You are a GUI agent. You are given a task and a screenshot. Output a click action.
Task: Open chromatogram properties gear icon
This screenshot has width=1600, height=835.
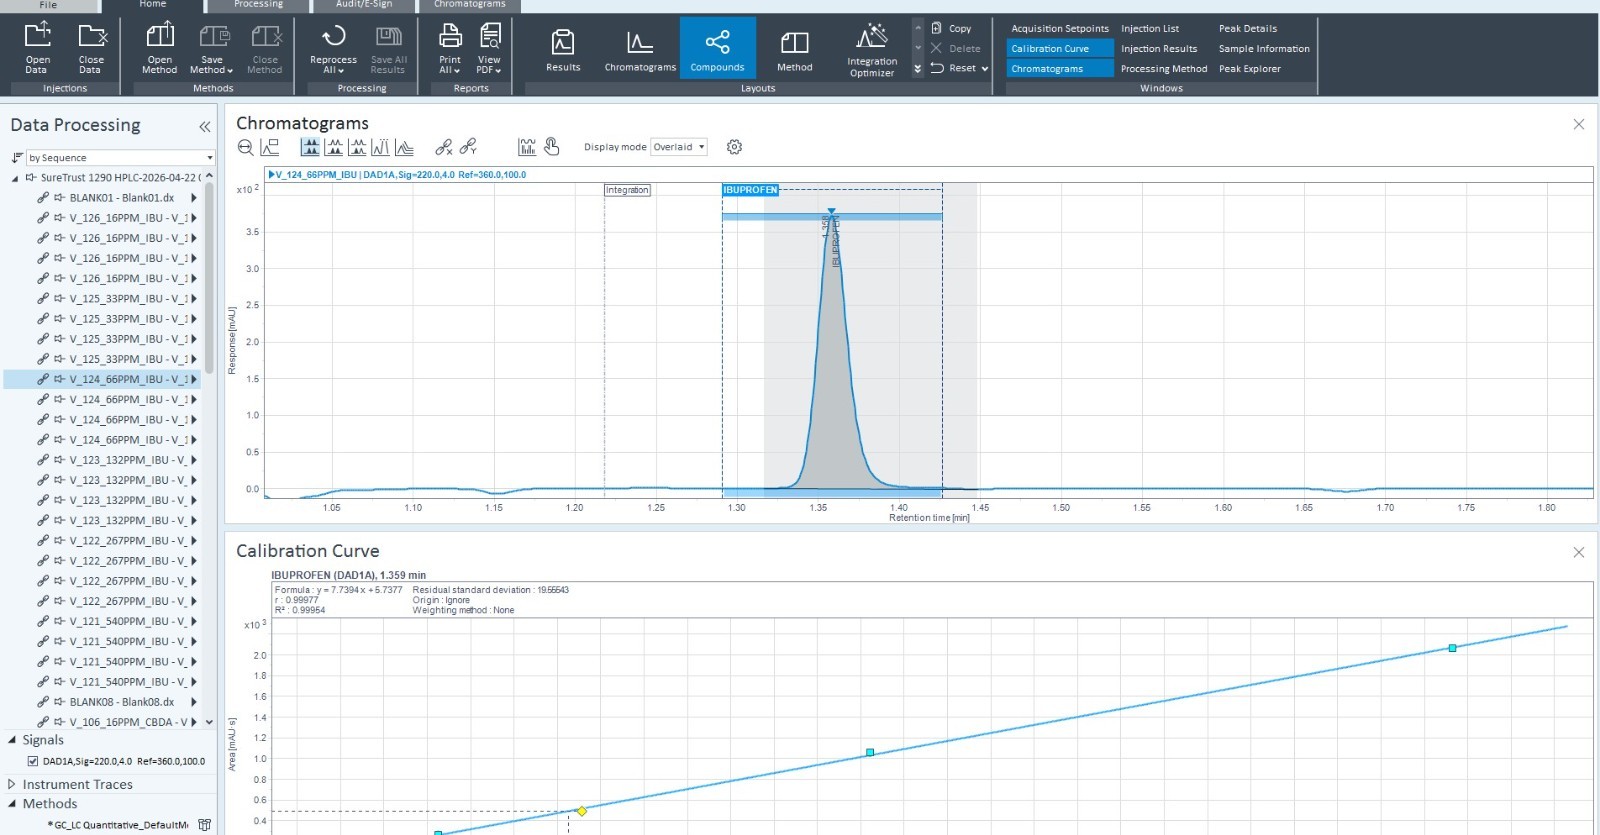click(x=734, y=147)
